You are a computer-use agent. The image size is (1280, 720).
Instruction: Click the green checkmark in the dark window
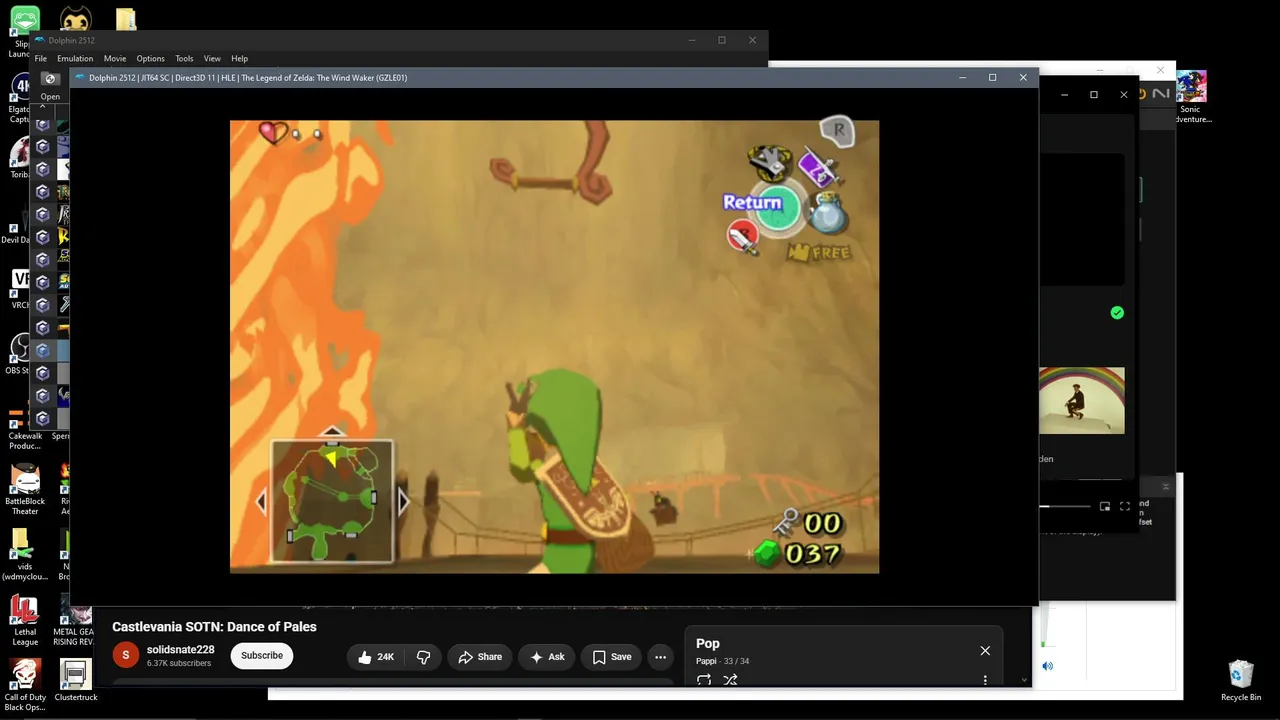coord(1117,313)
